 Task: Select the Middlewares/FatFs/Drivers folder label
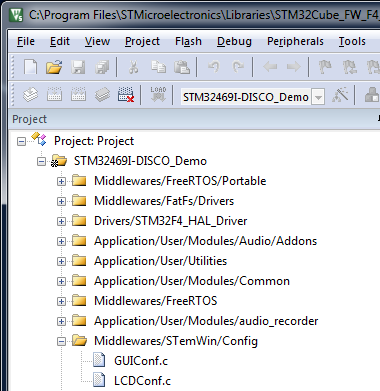[x=164, y=201]
